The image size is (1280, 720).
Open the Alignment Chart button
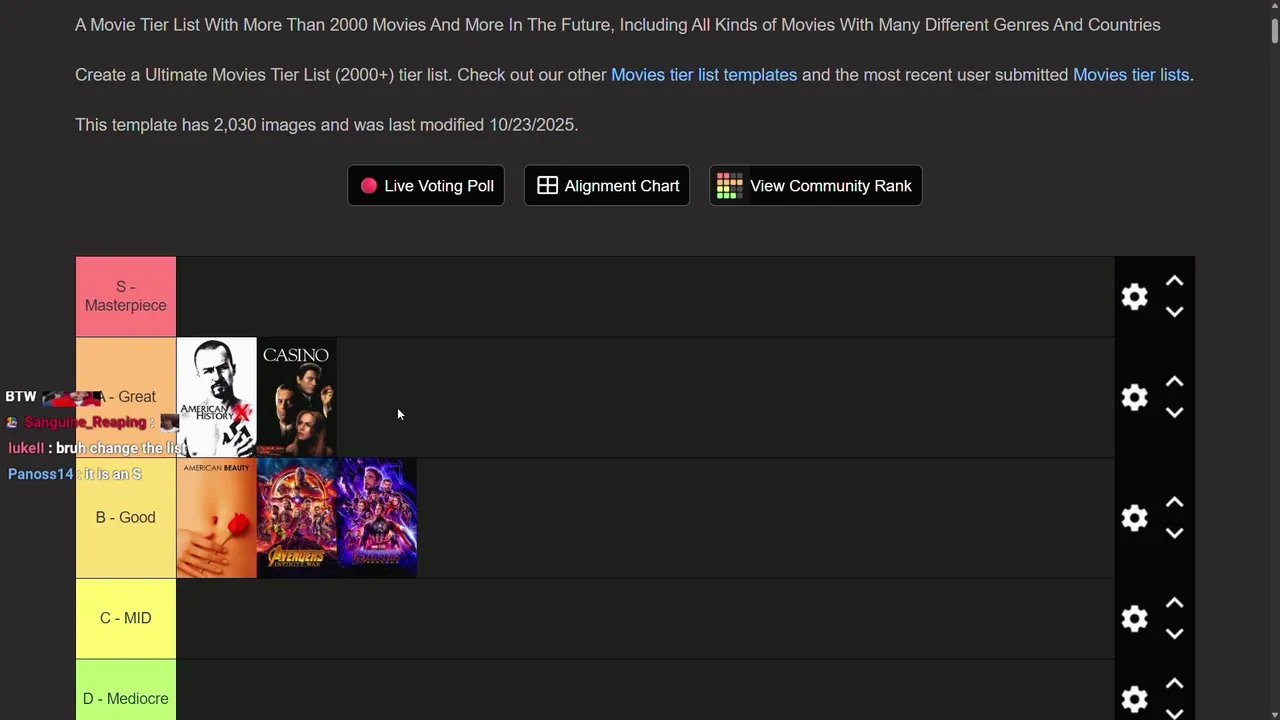pyautogui.click(x=607, y=186)
